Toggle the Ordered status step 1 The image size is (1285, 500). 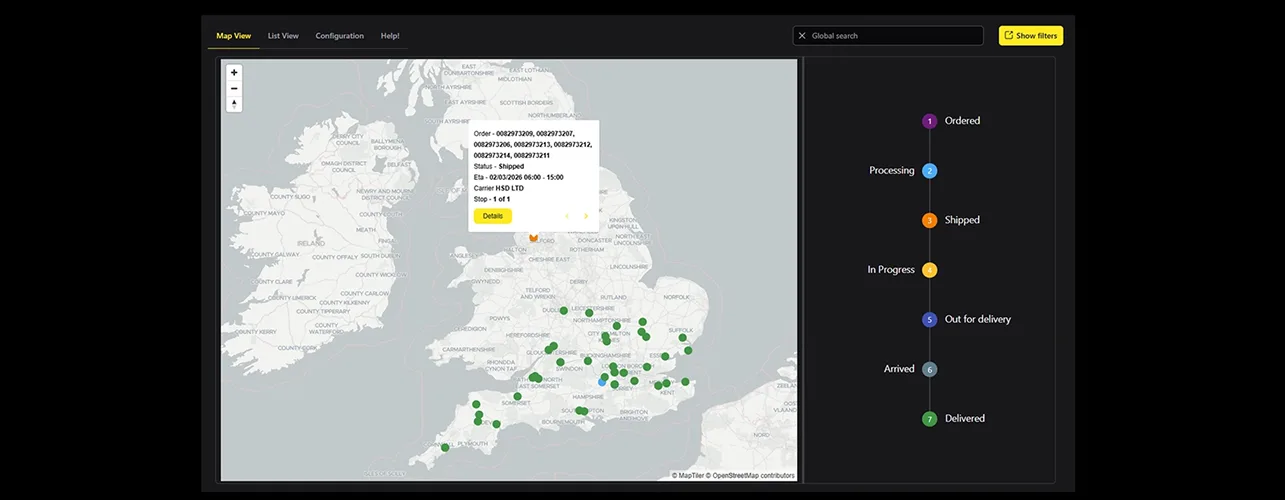(929, 121)
